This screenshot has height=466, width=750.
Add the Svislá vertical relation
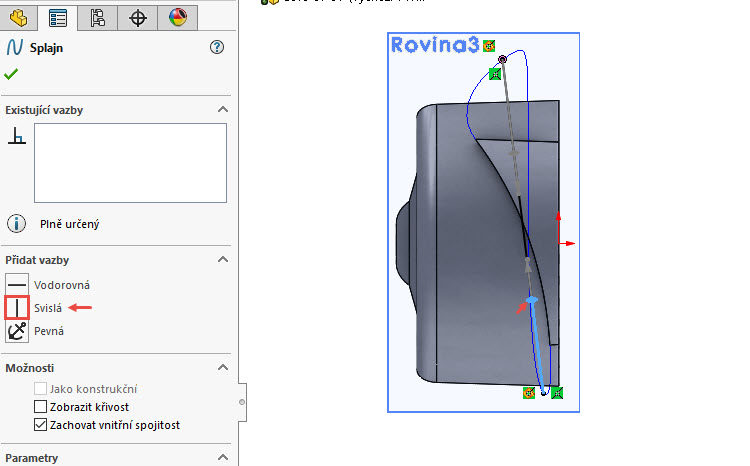tap(17, 308)
